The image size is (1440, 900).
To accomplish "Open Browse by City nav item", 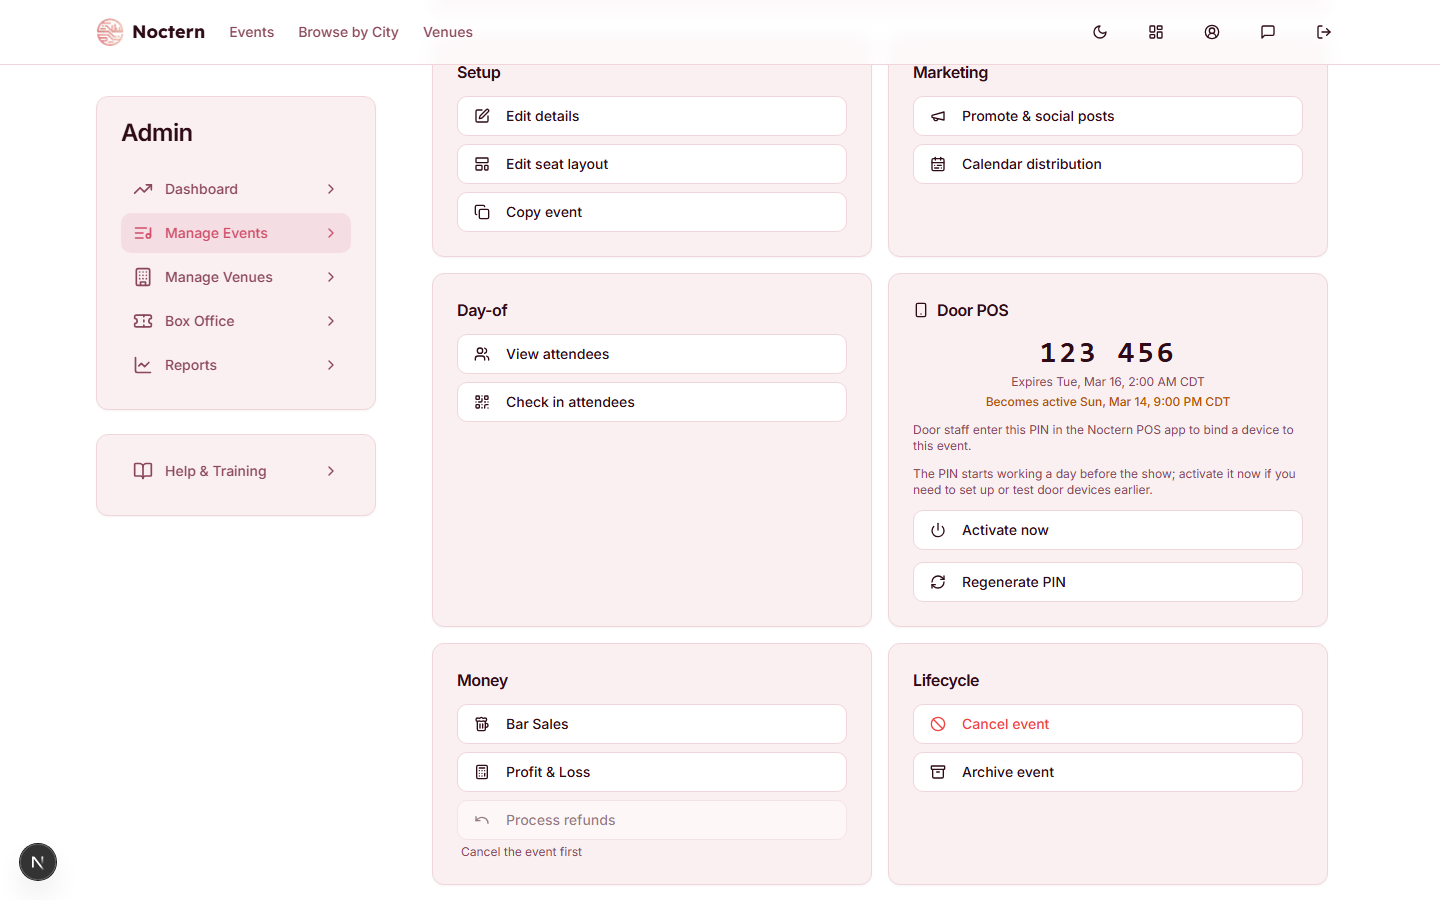I will click(x=348, y=32).
